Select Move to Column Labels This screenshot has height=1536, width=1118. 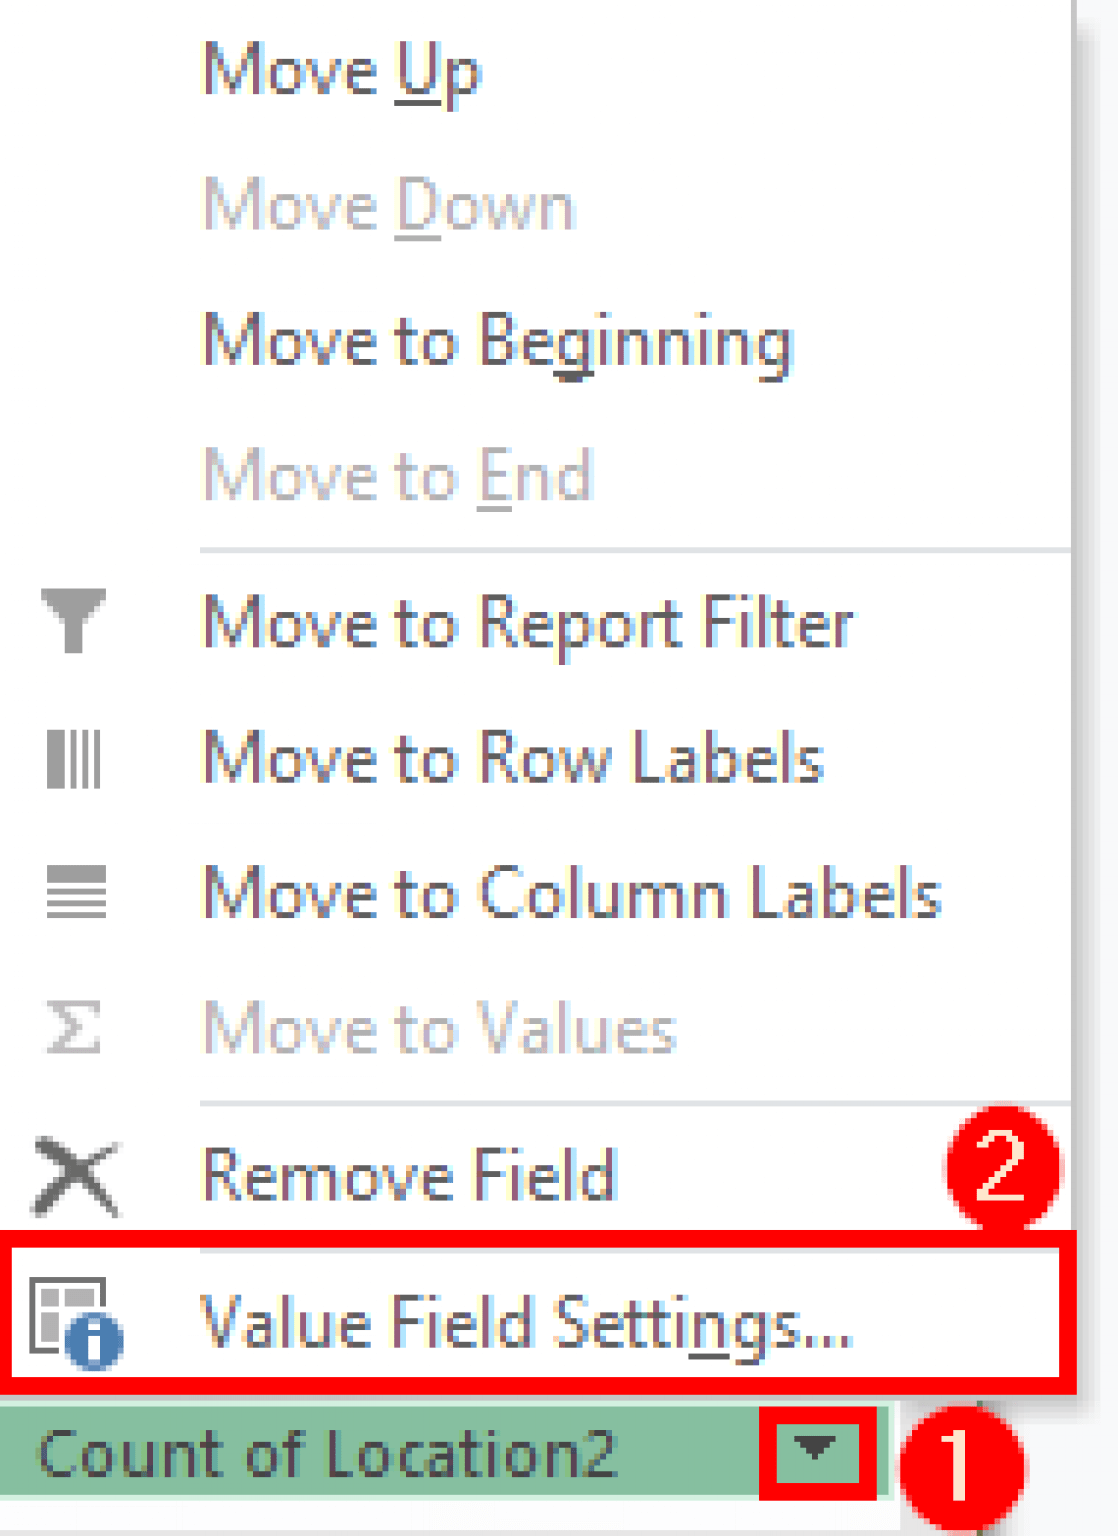click(x=570, y=893)
